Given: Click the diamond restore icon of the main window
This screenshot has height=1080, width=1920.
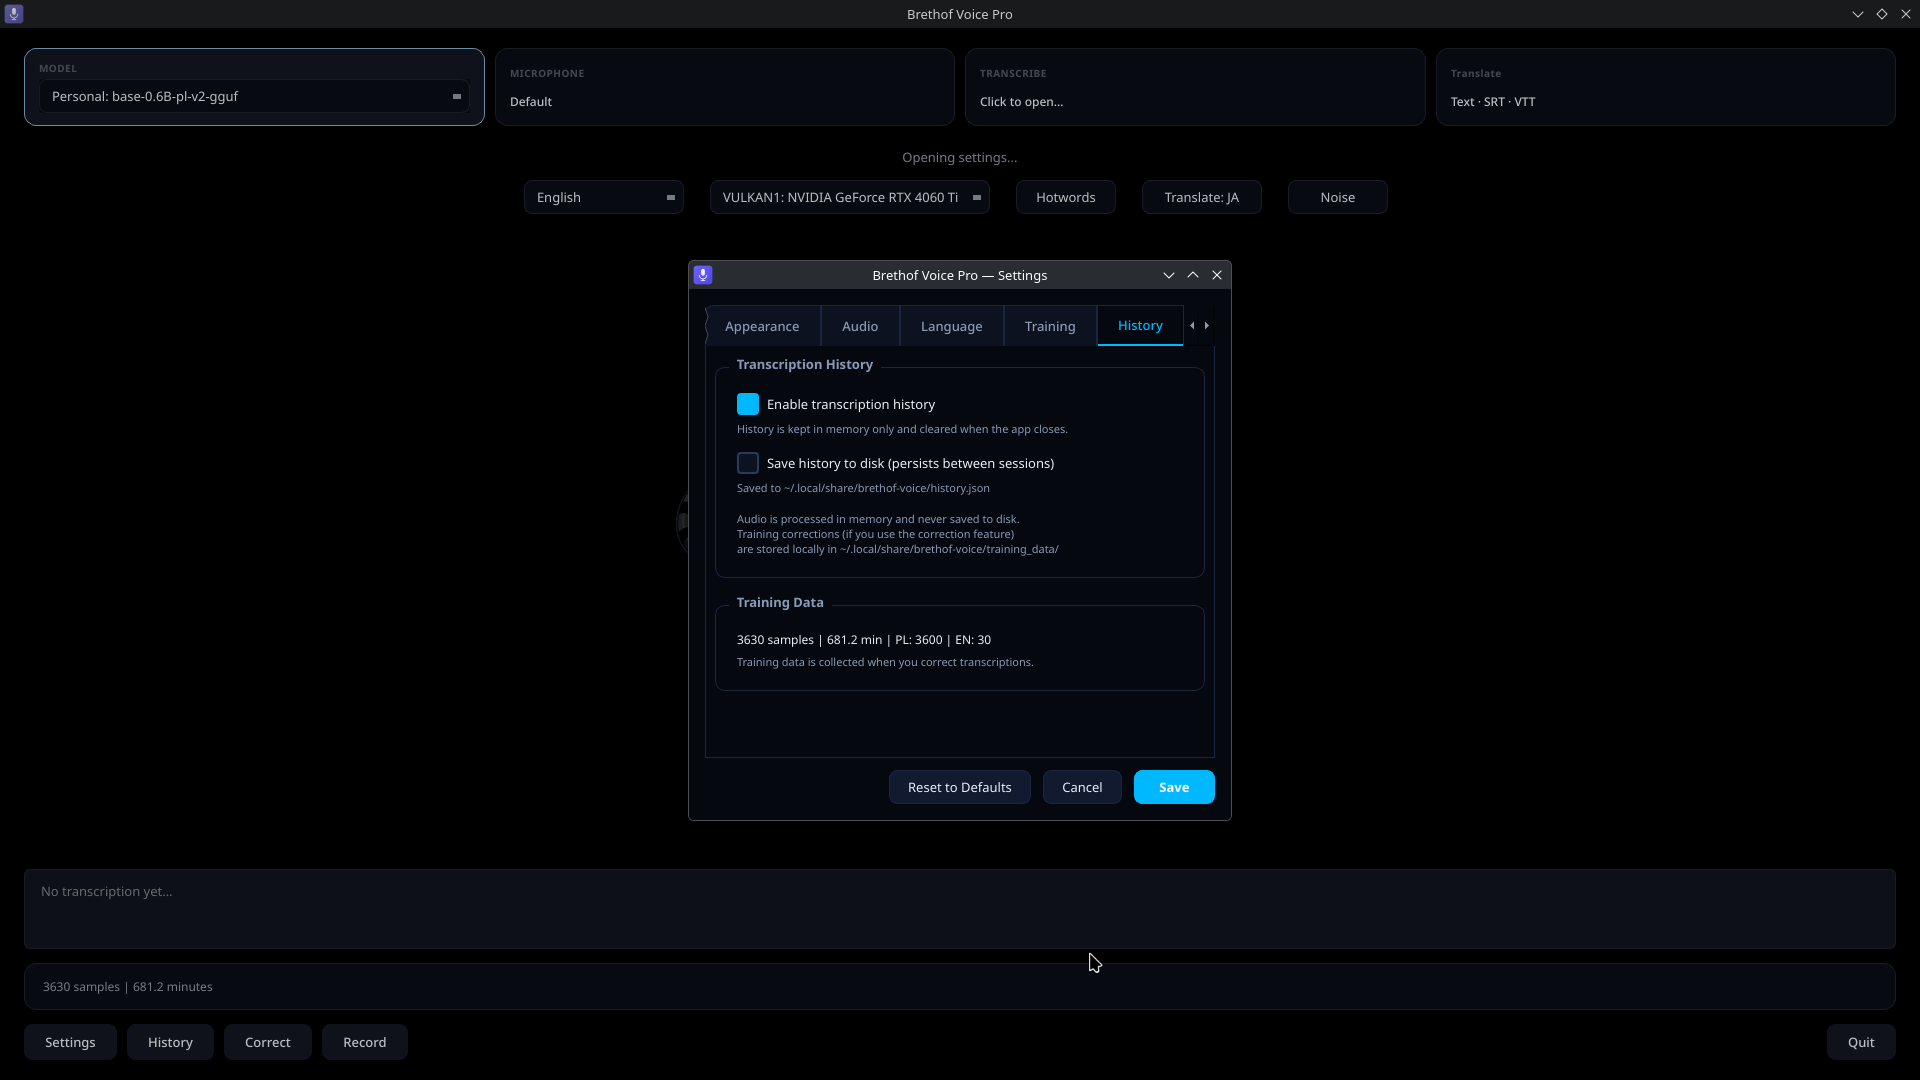Looking at the screenshot, I should point(1882,14).
